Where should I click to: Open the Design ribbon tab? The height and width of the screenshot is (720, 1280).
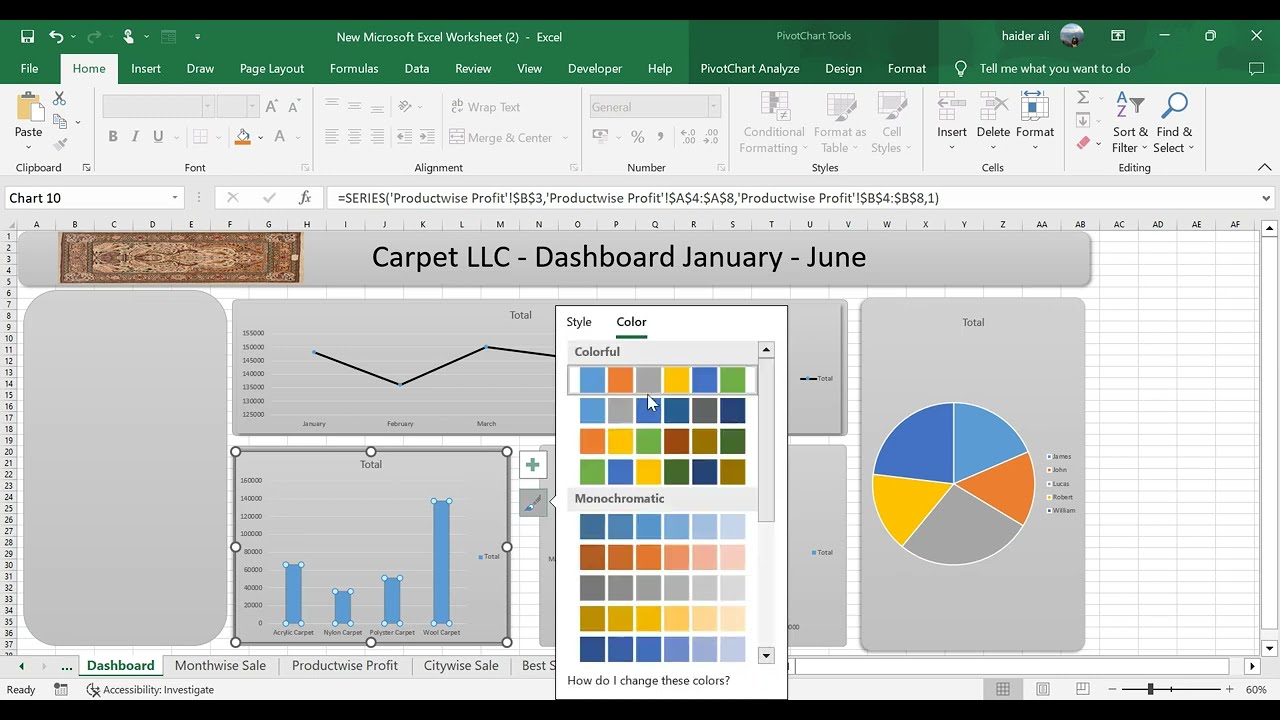[843, 69]
